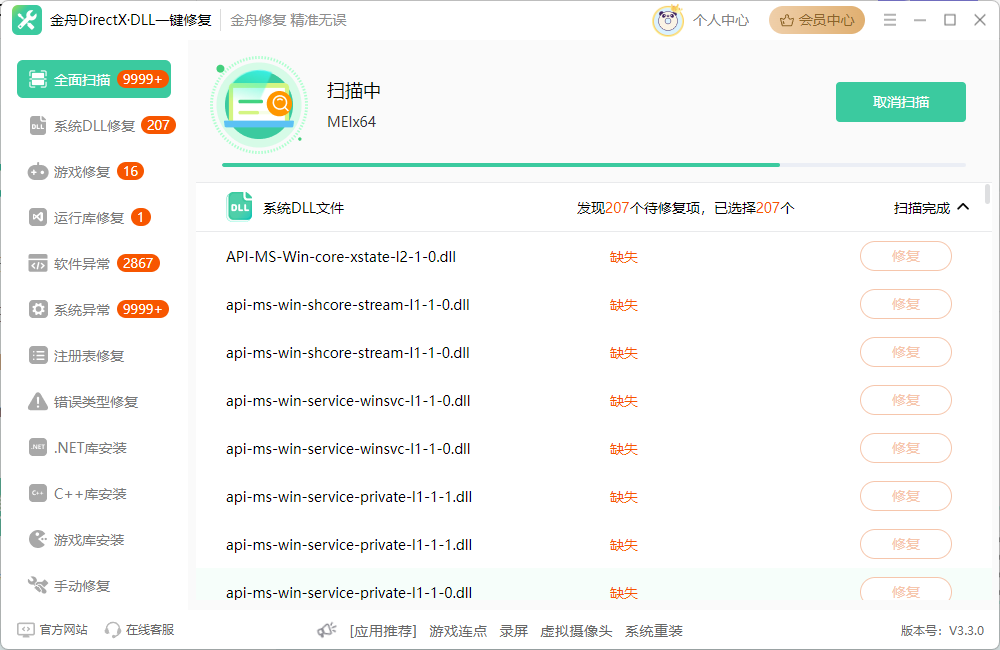Open 系统DLL修复 from the sidebar
Image resolution: width=1000 pixels, height=650 pixels.
38,125
